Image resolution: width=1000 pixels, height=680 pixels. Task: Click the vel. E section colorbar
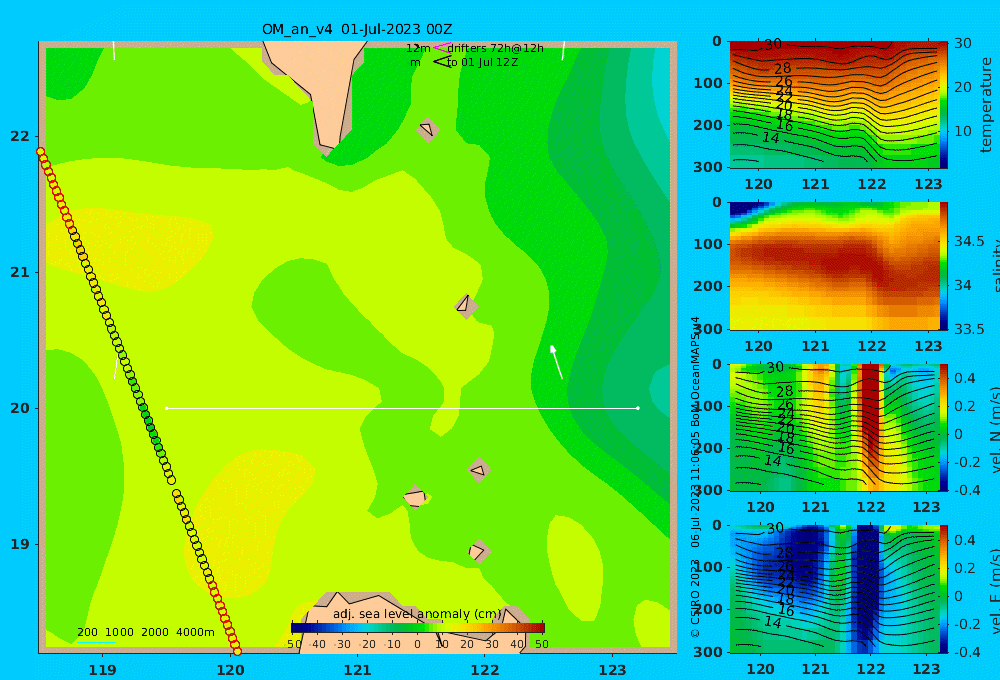(x=944, y=589)
